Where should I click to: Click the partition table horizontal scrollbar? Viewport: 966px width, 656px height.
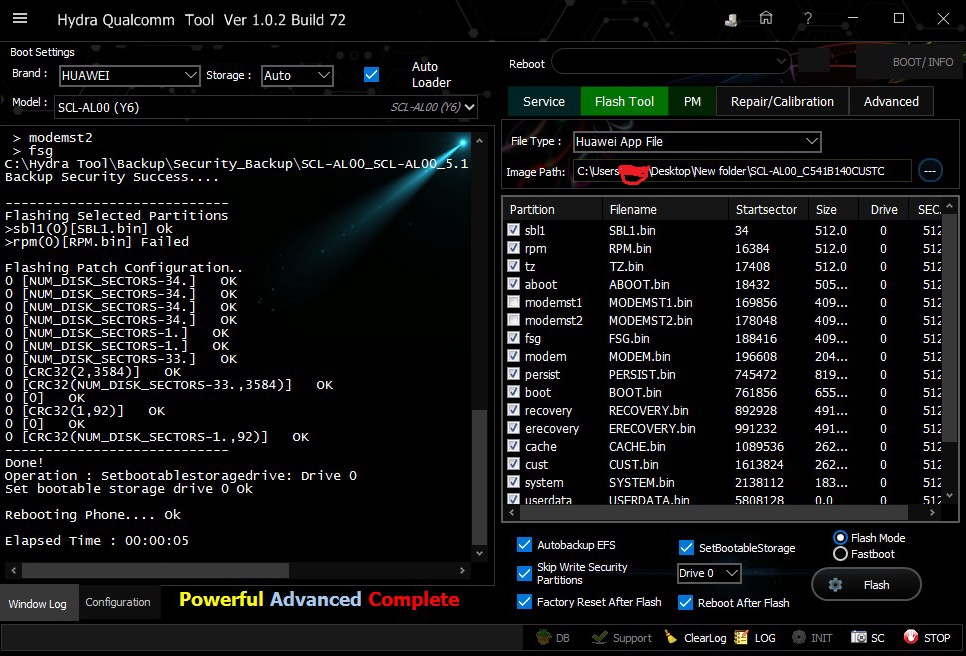712,512
